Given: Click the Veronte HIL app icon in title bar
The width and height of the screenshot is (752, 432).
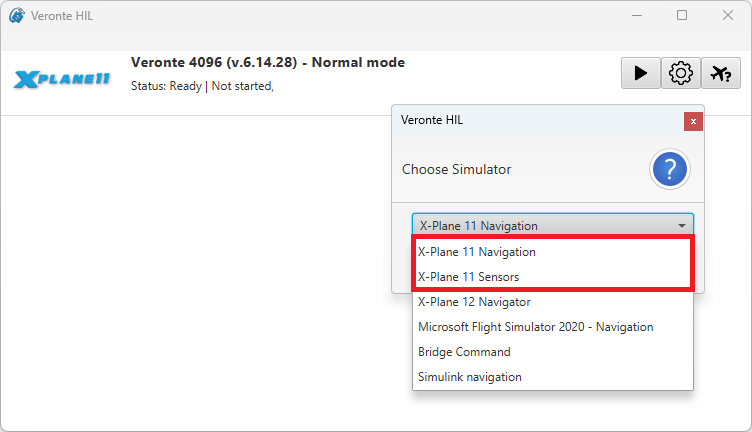Looking at the screenshot, I should tap(16, 15).
